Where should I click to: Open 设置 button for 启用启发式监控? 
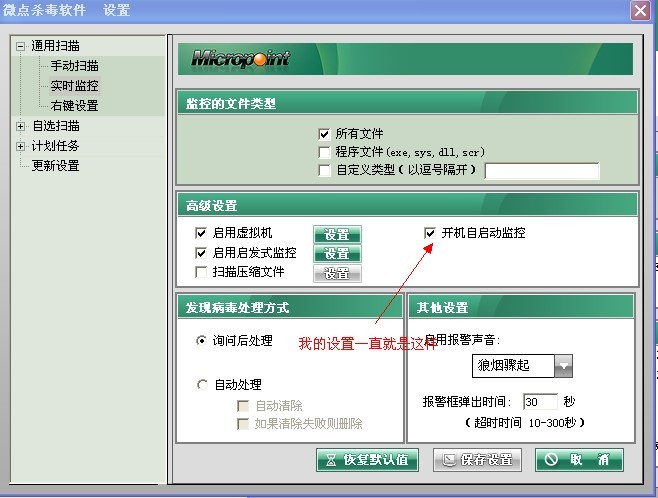337,254
